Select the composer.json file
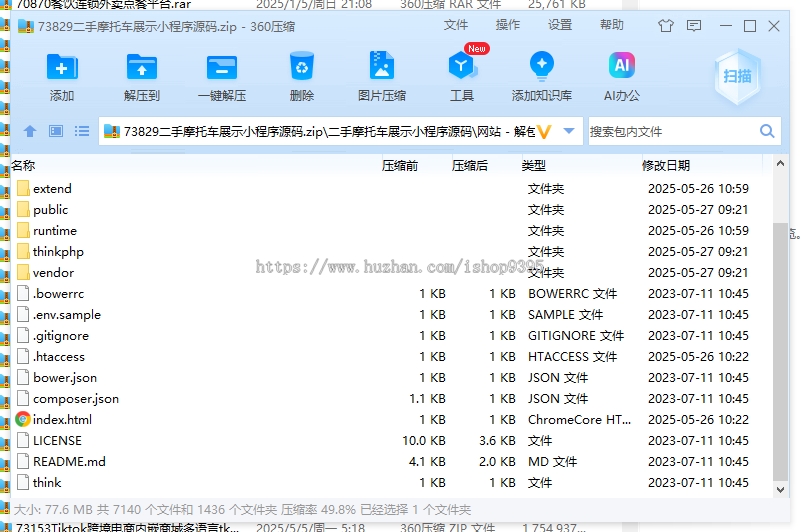The height and width of the screenshot is (532, 800). [76, 399]
